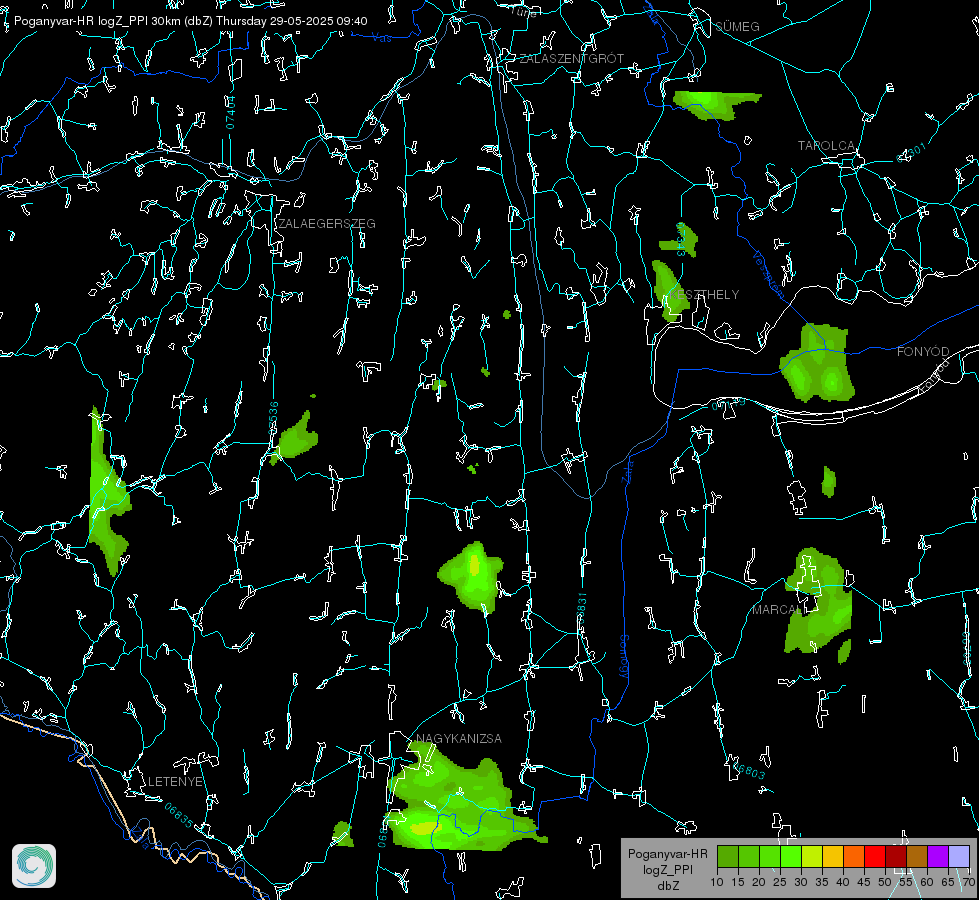
Task: Click the ZALAEGERSZEG city label
Action: (x=327, y=224)
